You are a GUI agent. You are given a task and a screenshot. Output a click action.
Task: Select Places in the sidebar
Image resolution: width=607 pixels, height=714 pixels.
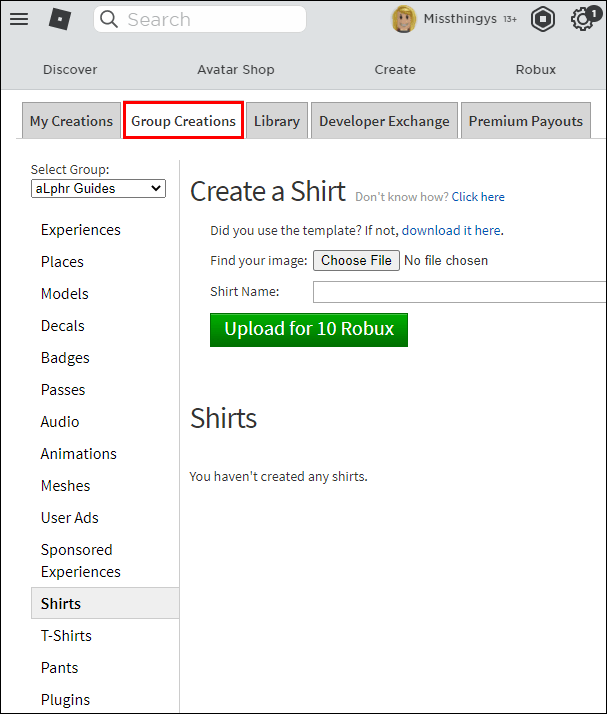pos(62,262)
